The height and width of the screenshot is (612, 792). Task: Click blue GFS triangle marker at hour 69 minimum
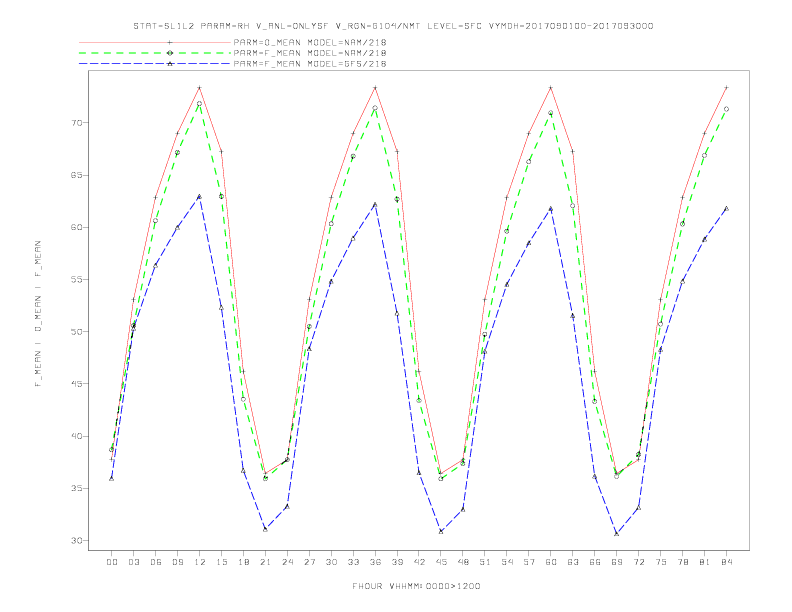coord(617,534)
